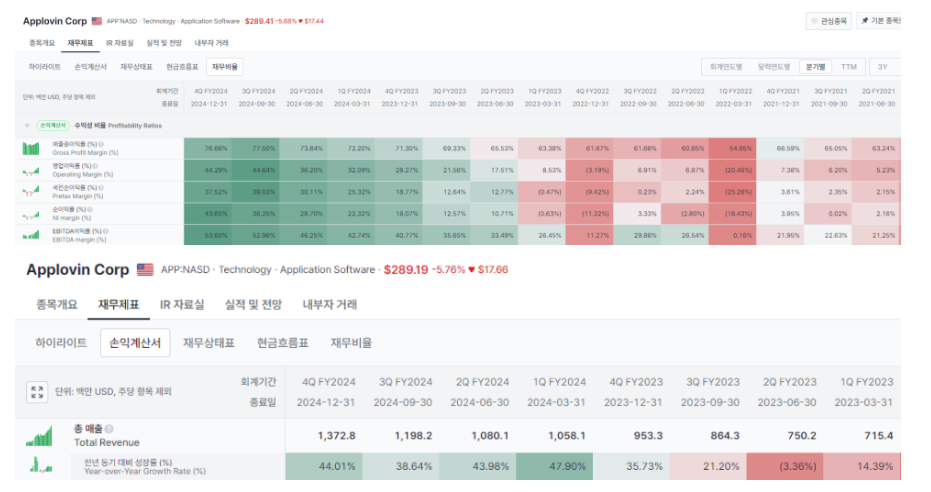The image size is (931, 492).
Task: Select 재무비율 sub-tab in the $289.19 panel
Action: tap(352, 343)
